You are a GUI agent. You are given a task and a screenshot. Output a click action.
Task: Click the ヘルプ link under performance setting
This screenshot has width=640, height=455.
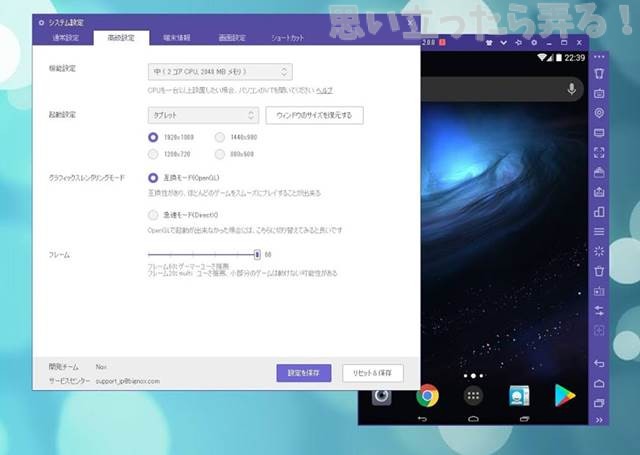(325, 91)
